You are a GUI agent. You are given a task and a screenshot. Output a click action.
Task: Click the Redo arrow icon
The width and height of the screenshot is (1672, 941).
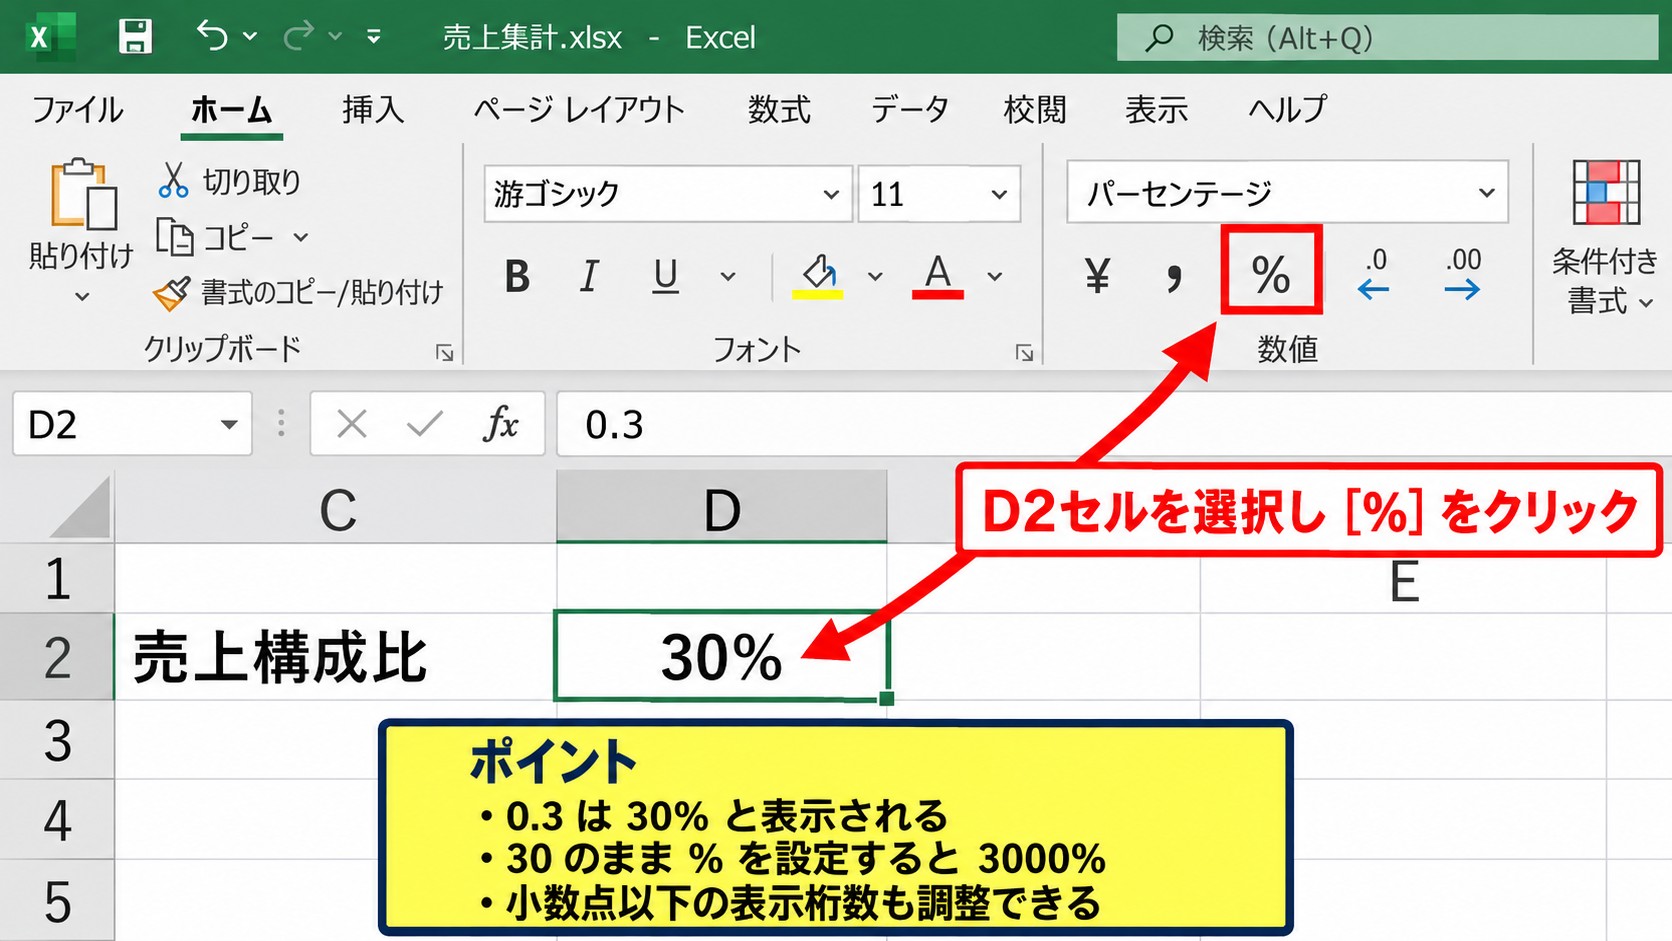pyautogui.click(x=298, y=37)
